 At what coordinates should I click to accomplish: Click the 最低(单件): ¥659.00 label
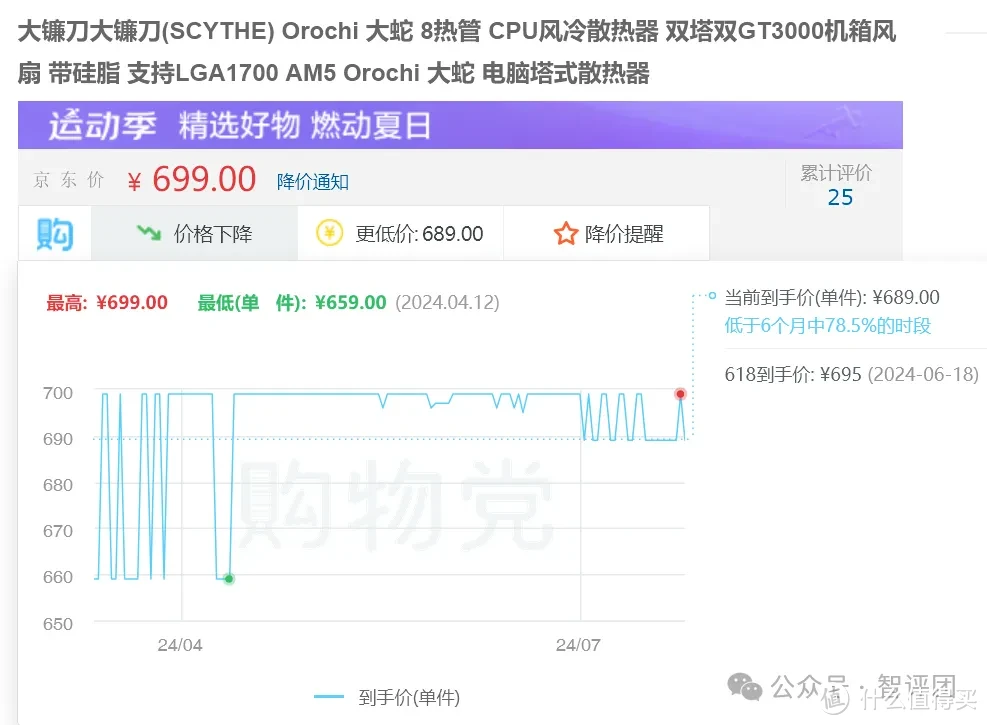tap(291, 303)
